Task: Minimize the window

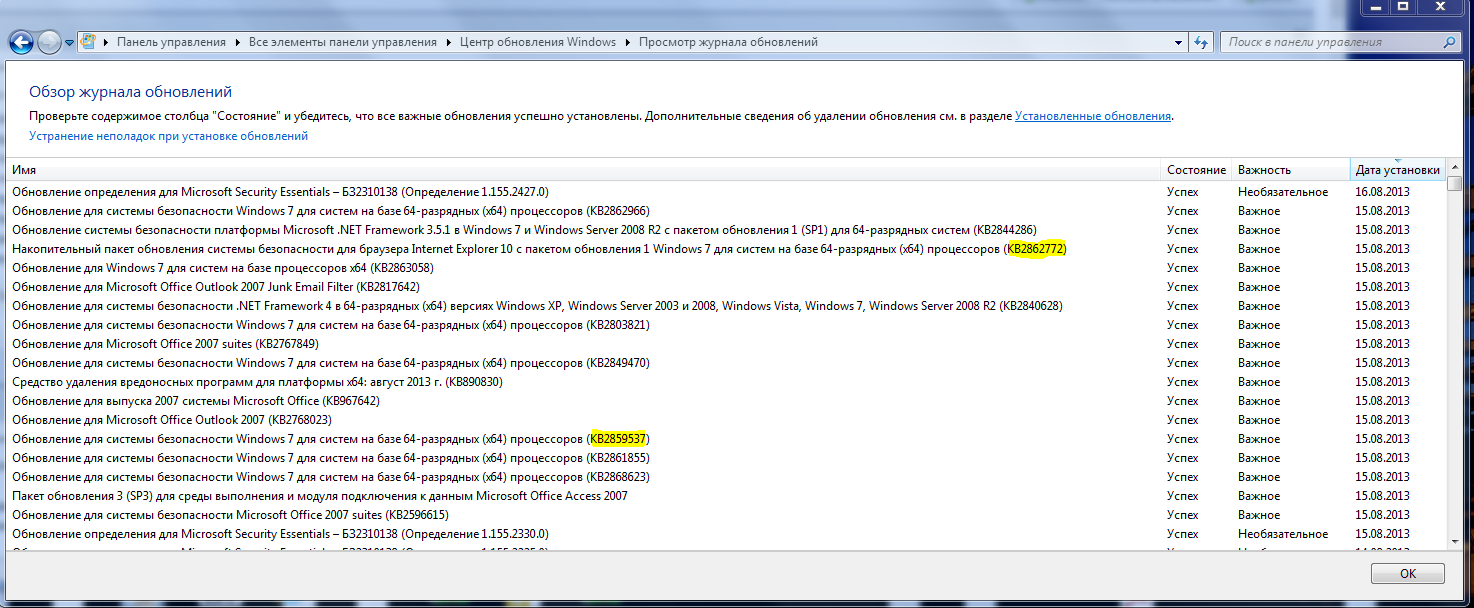Action: [1375, 7]
